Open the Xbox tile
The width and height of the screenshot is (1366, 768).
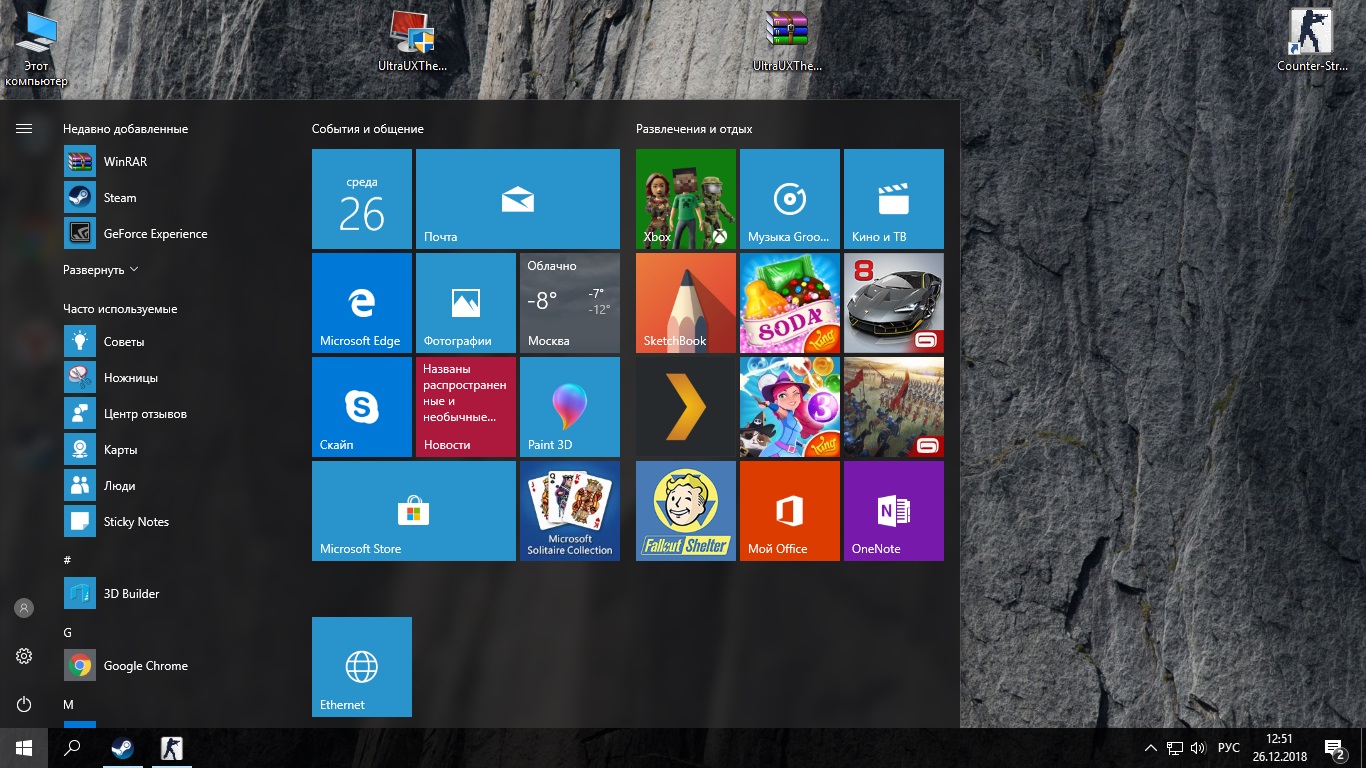tap(686, 199)
